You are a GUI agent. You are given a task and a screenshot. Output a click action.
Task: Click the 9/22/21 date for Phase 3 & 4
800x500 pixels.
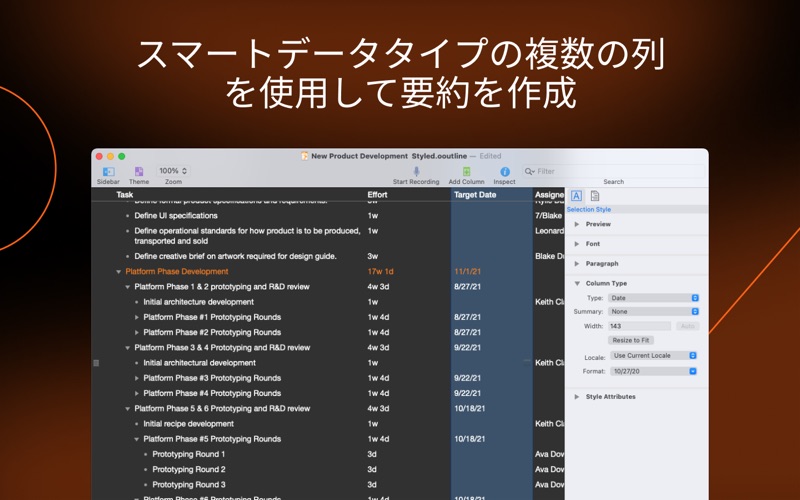[467, 347]
